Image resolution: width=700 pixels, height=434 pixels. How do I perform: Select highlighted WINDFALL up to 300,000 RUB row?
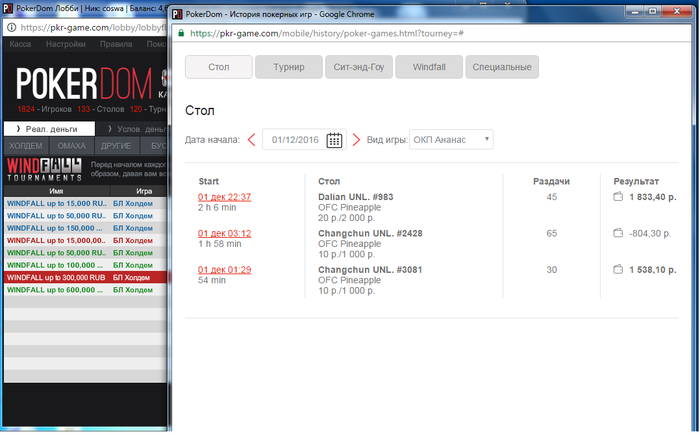(x=85, y=277)
